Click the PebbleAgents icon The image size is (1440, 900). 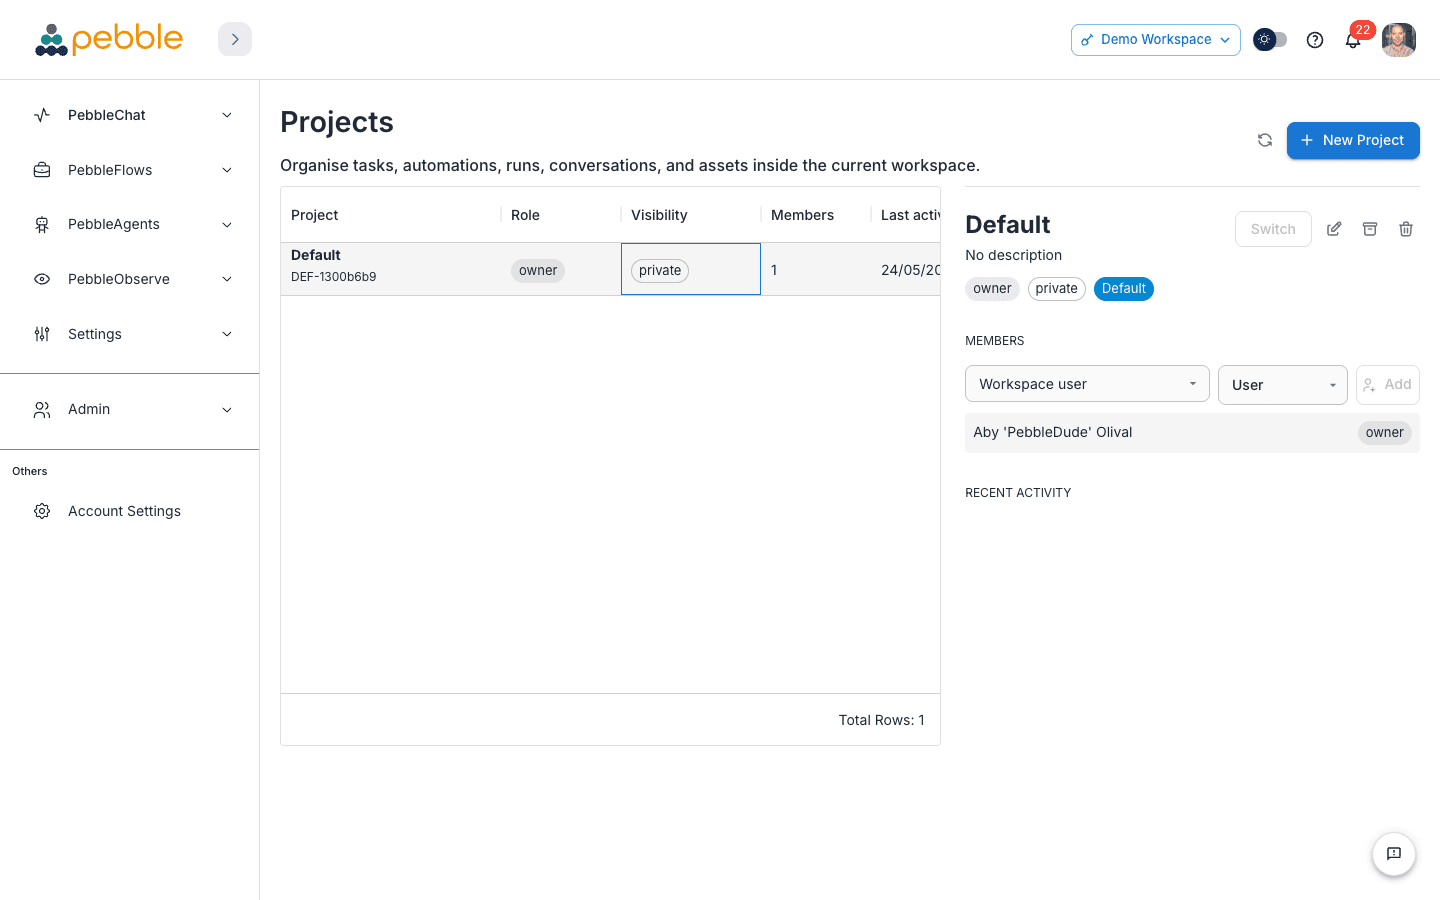[42, 224]
